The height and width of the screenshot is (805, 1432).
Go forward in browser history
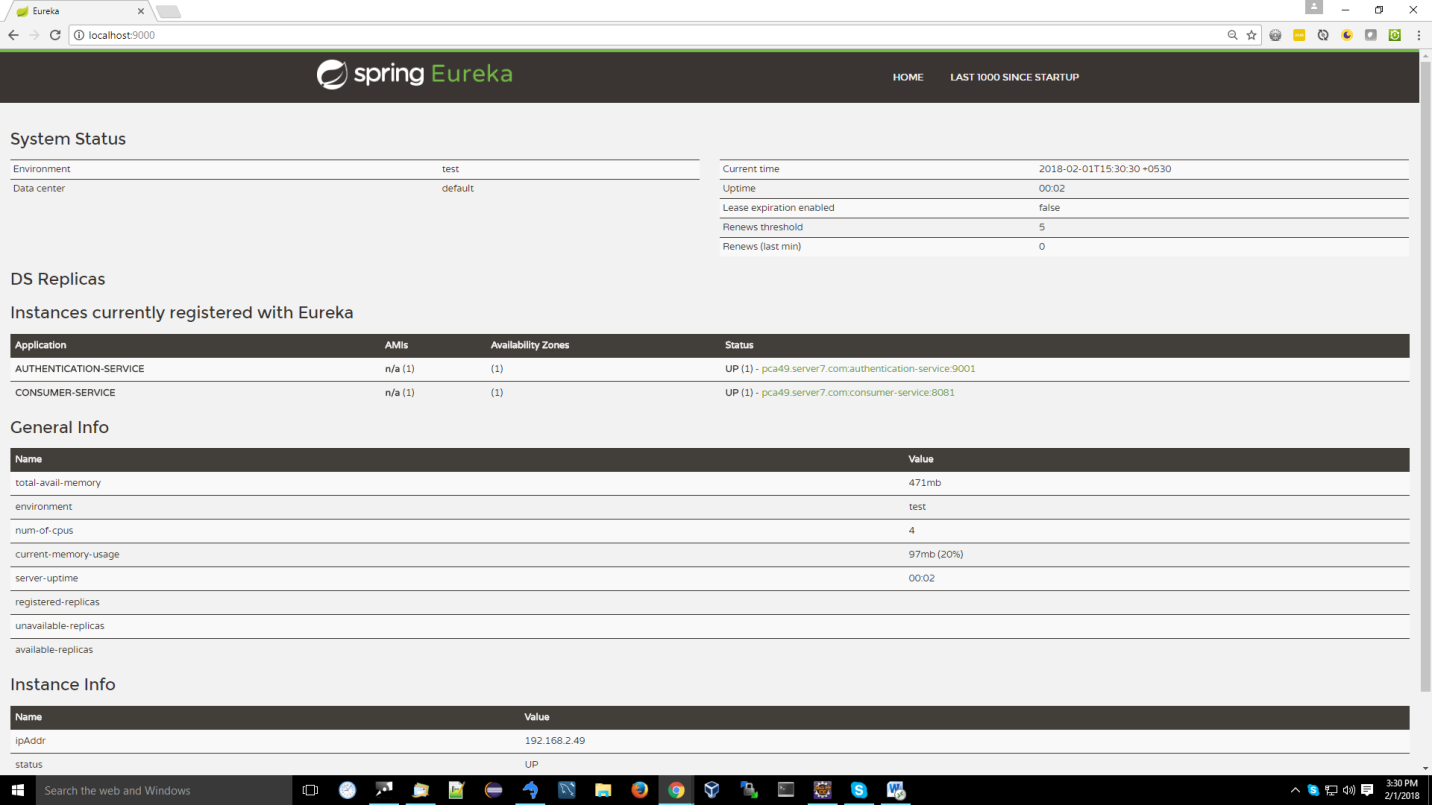pos(34,35)
